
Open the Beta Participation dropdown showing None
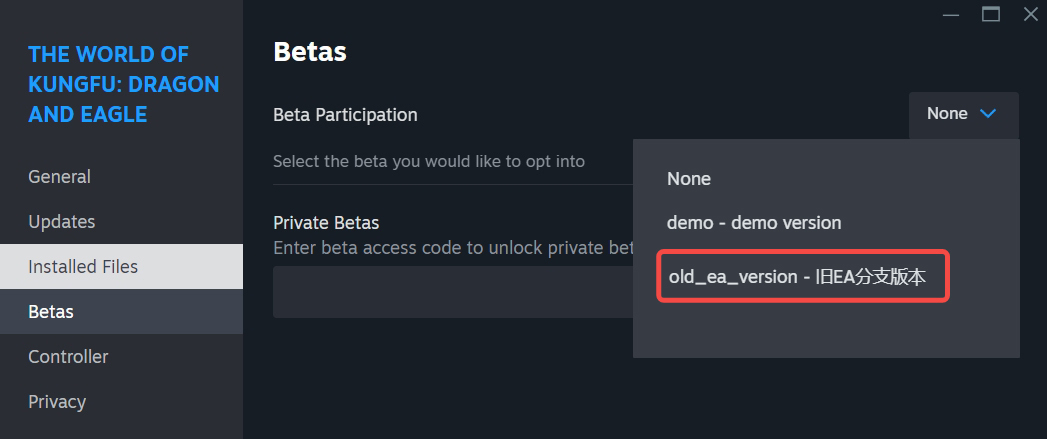964,114
